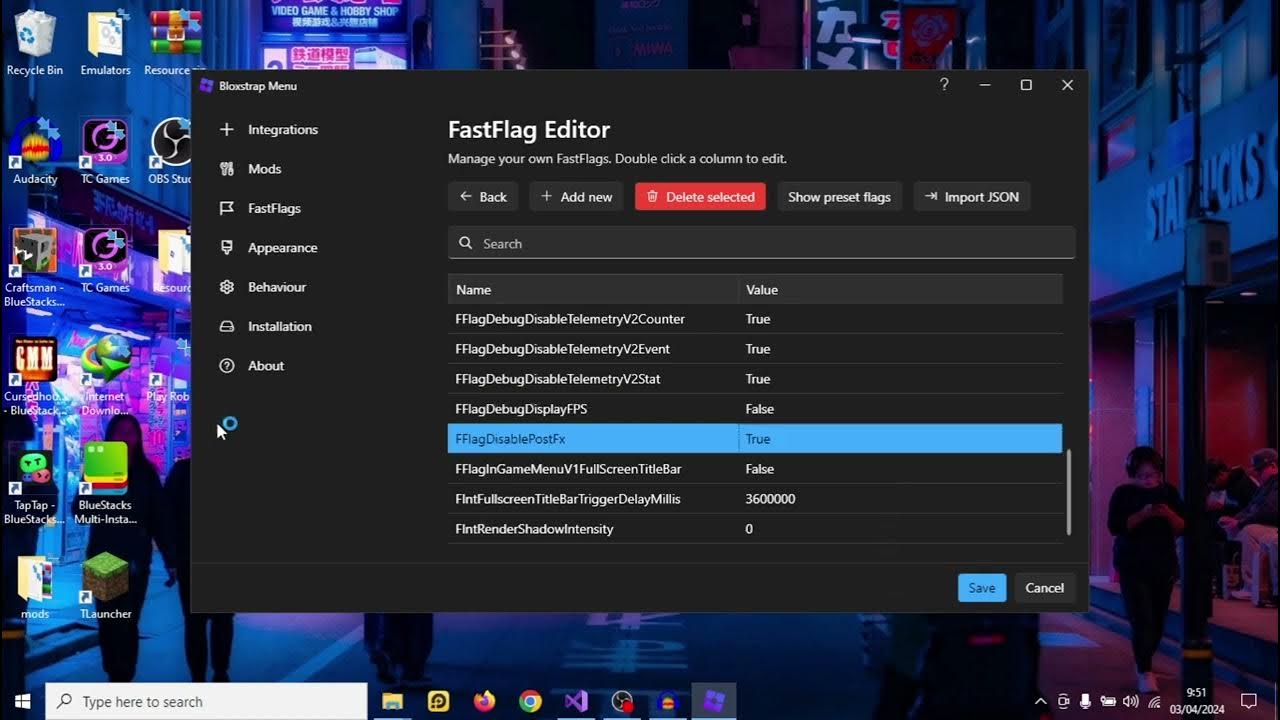This screenshot has height=720, width=1280.
Task: Click the Name column header
Action: (x=593, y=289)
